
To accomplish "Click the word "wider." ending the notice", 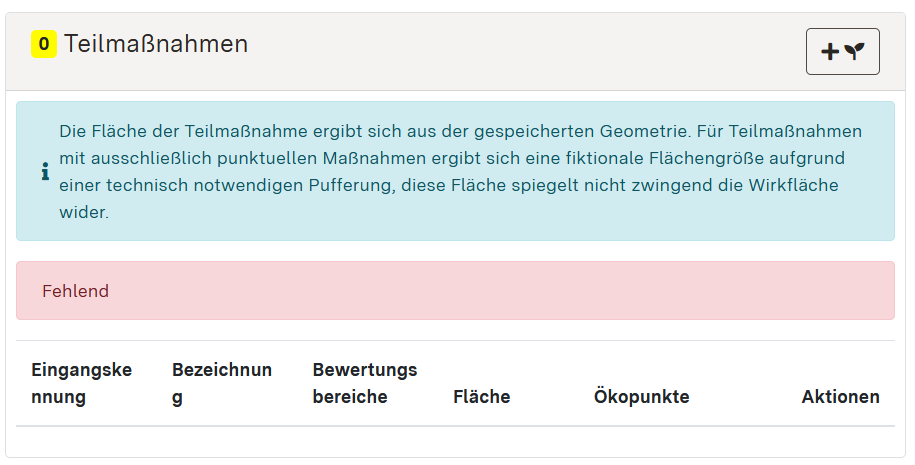I will click(83, 212).
